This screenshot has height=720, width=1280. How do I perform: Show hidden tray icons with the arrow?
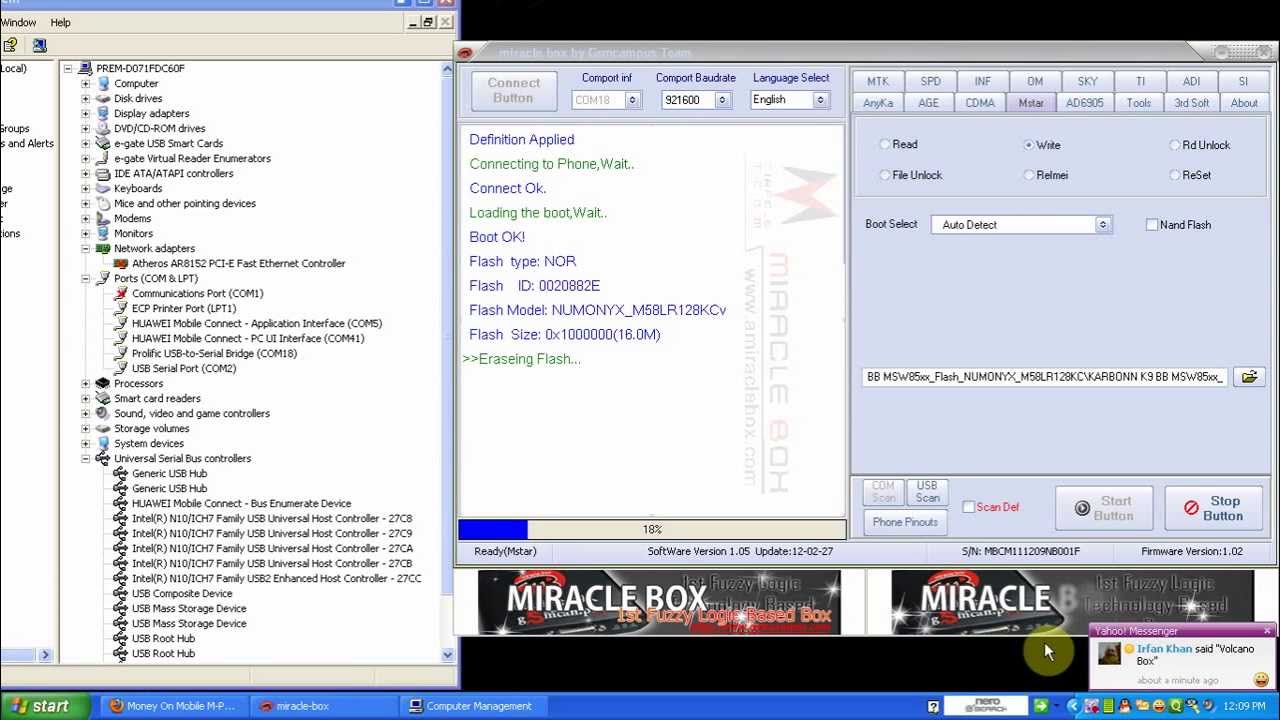1073,706
